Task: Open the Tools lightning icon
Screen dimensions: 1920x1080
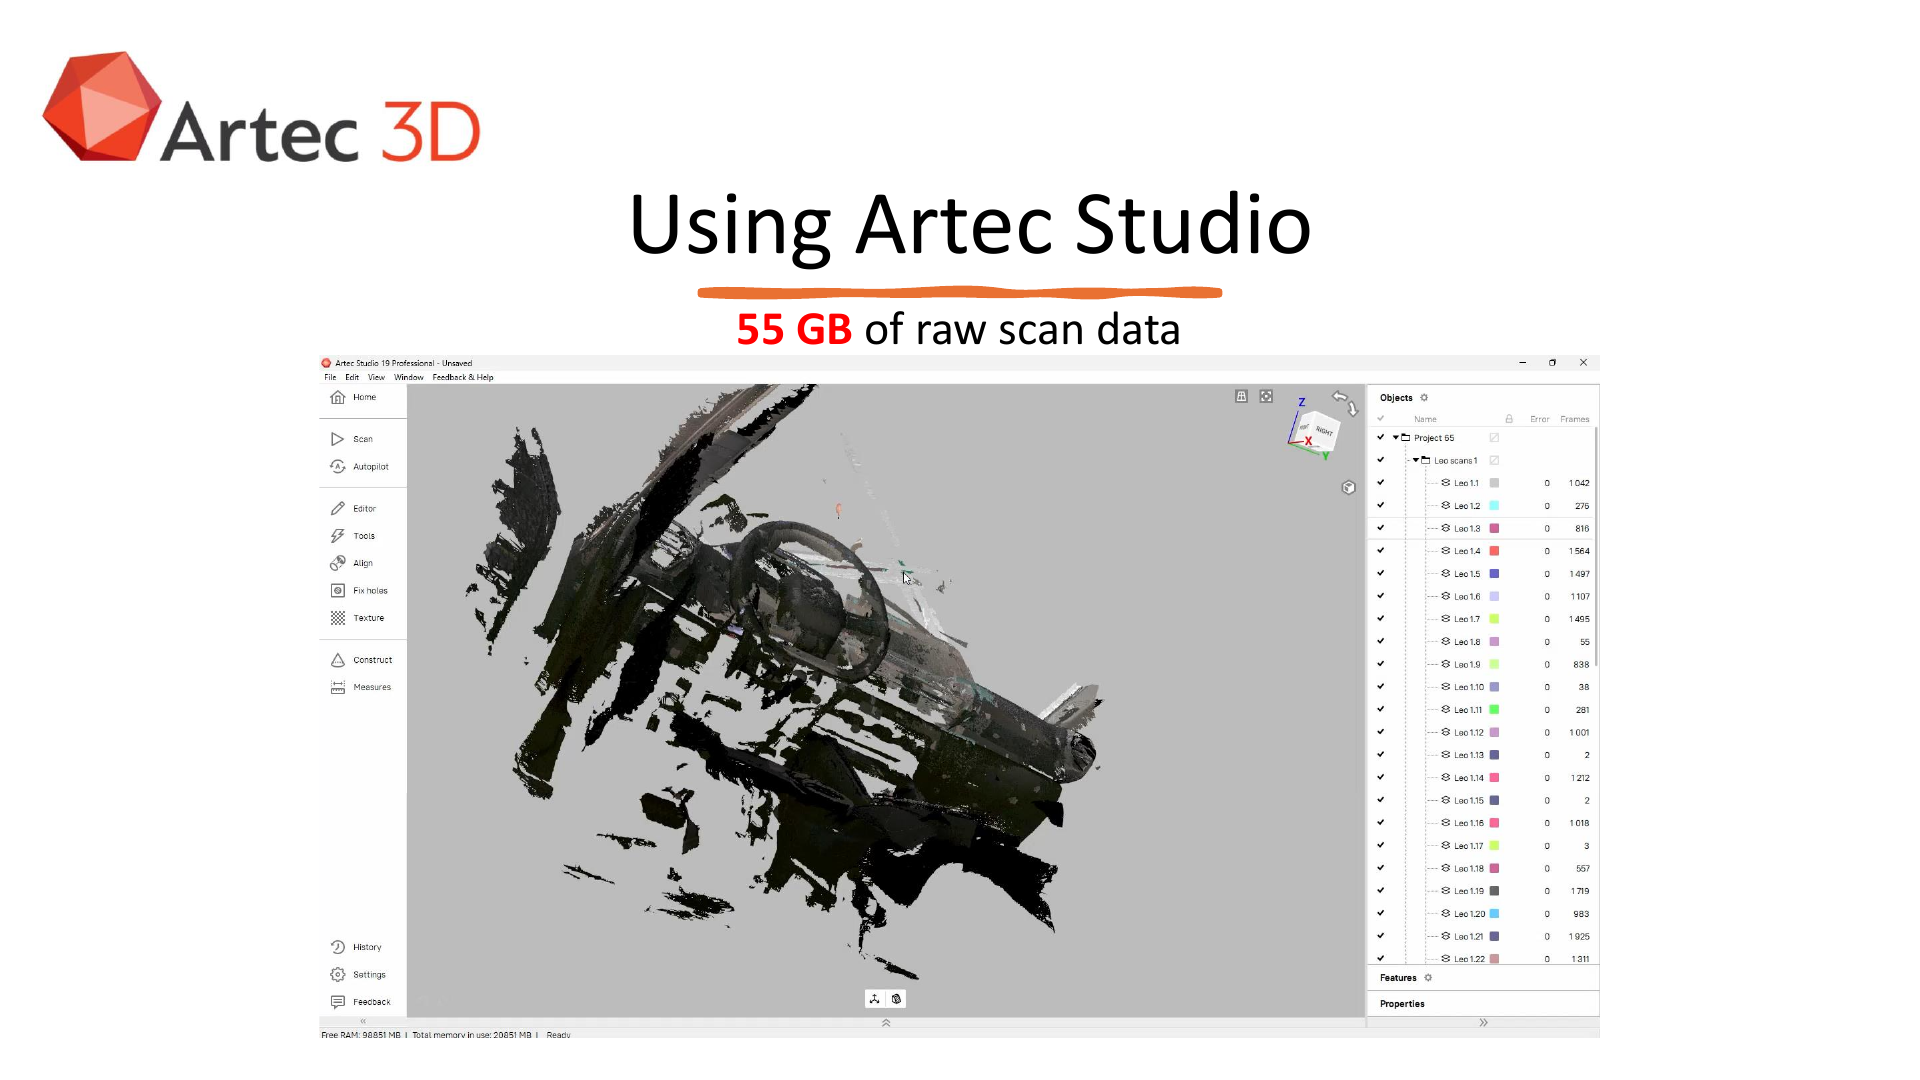Action: pos(338,536)
